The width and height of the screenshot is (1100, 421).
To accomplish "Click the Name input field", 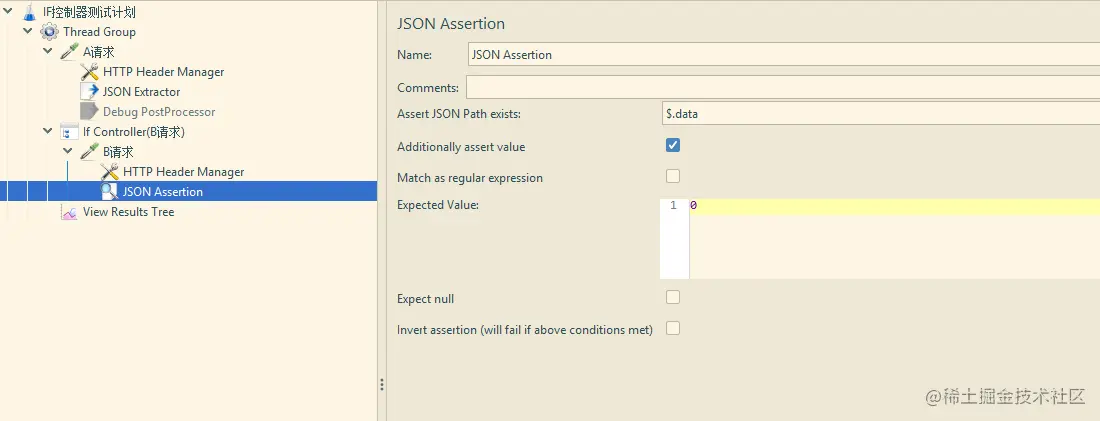I will click(784, 54).
